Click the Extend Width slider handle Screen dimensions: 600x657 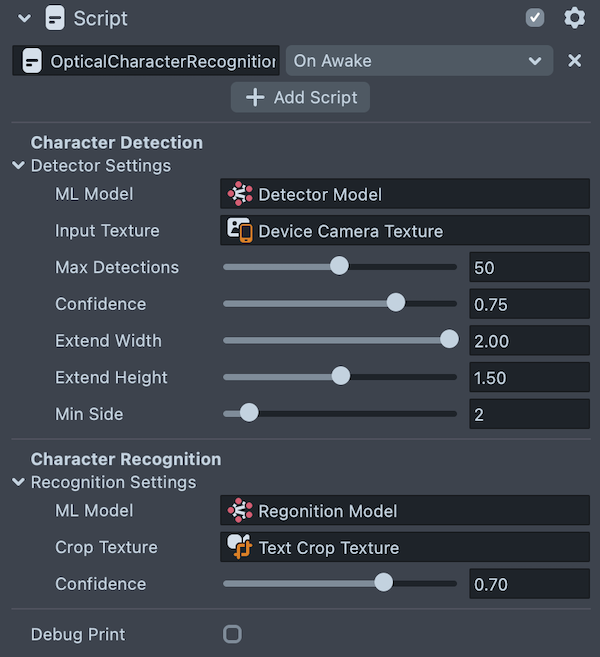pos(450,340)
